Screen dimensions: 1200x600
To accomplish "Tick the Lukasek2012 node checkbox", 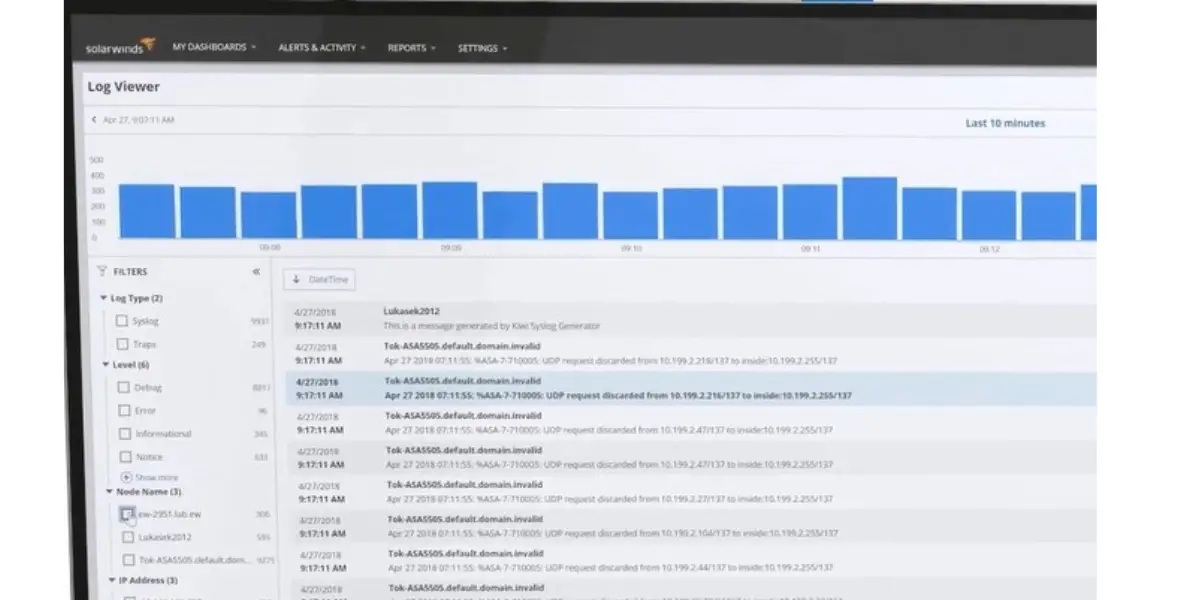I will [128, 537].
